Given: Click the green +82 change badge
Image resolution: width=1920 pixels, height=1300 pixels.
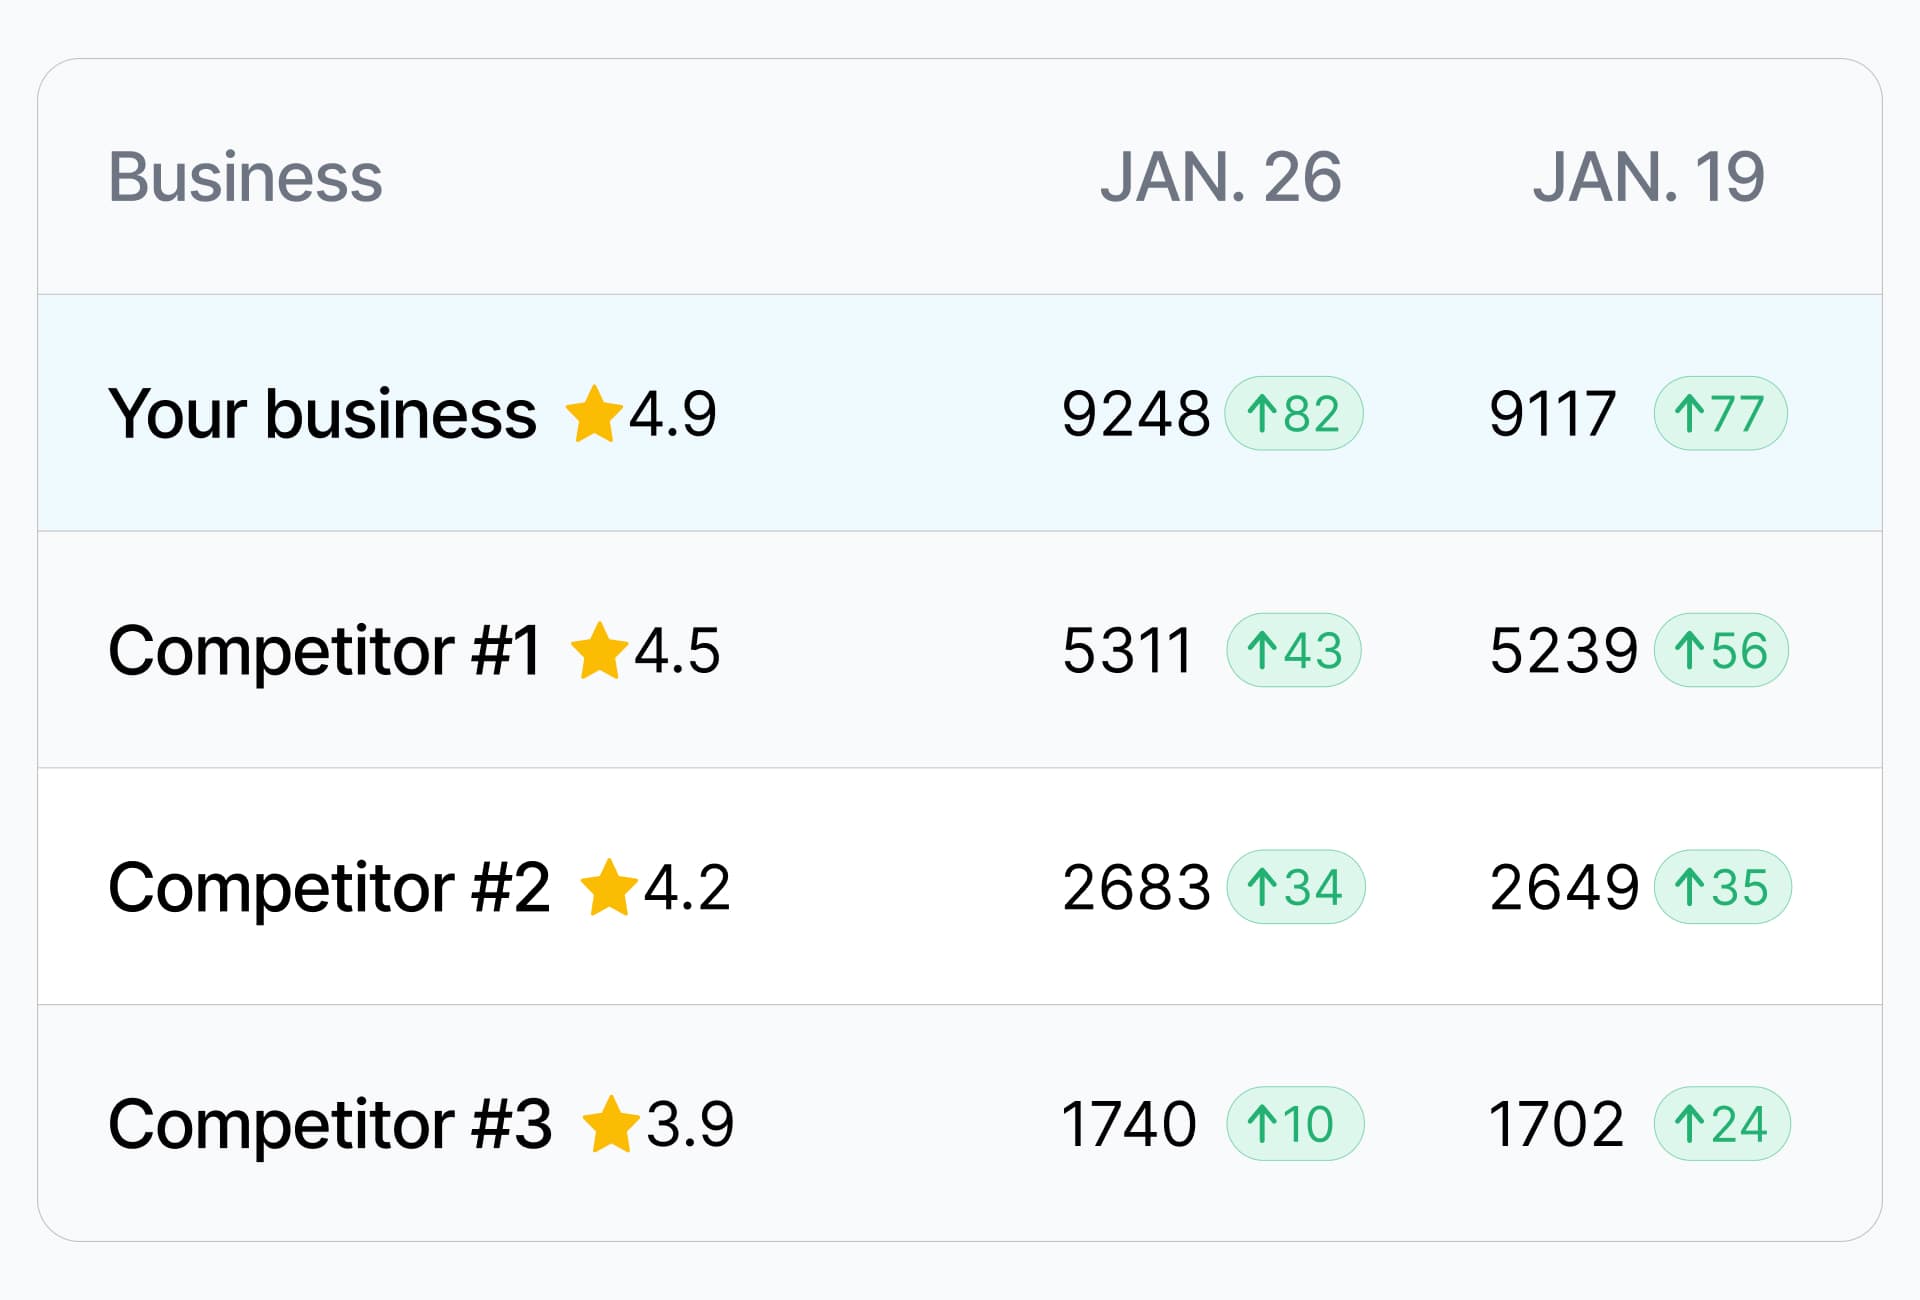Looking at the screenshot, I should coord(1294,413).
